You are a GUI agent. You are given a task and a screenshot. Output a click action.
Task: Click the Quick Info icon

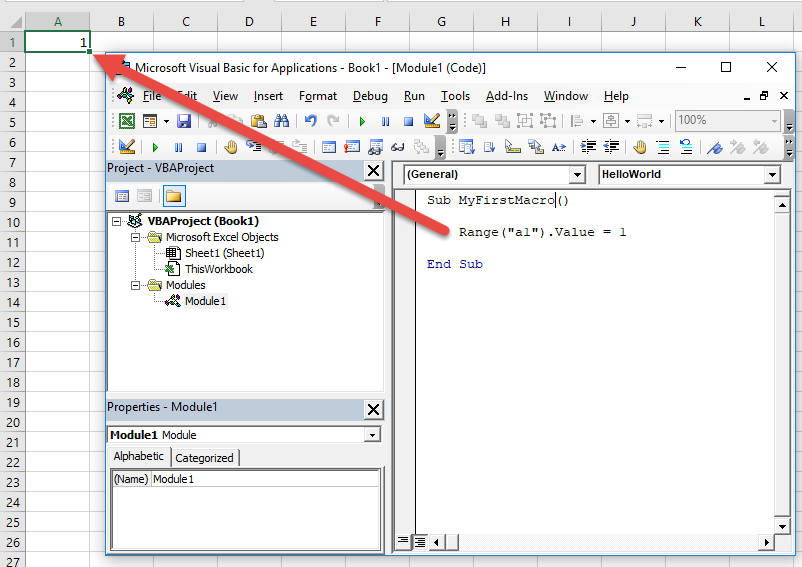coord(513,147)
